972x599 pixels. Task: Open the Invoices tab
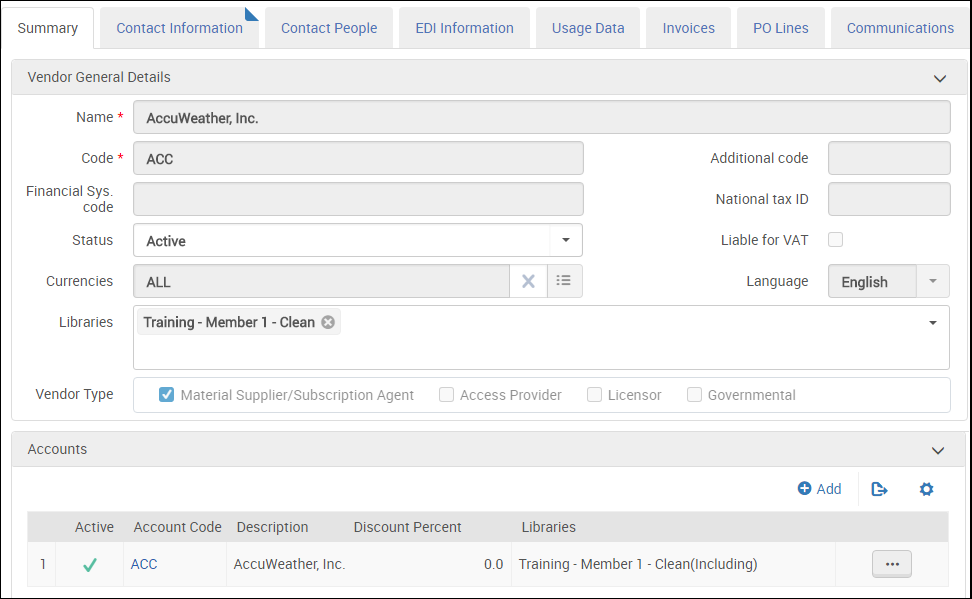click(688, 28)
